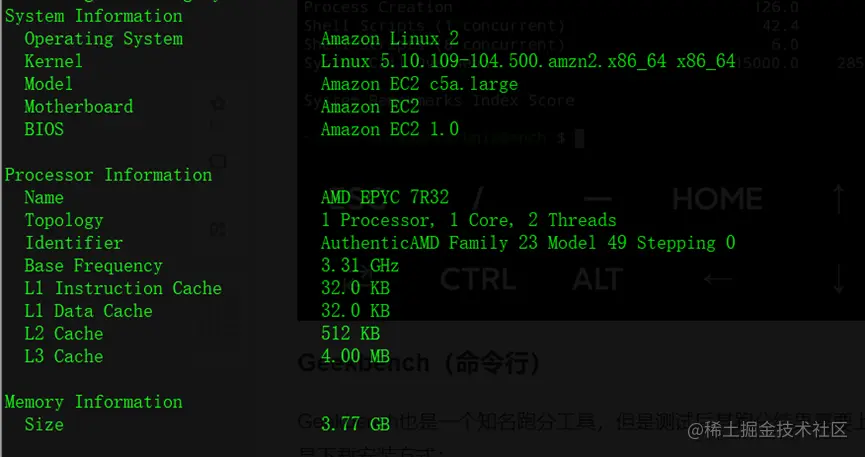Click the dimmed comment bubble sidebar icon
Viewport: 865px width, 457px height.
coord(218,161)
